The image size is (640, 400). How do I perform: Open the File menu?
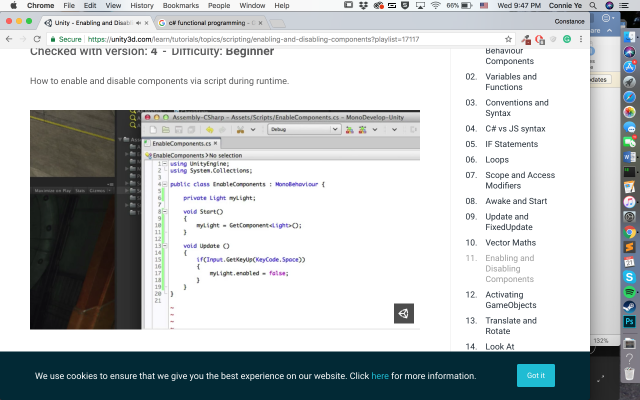point(69,5)
